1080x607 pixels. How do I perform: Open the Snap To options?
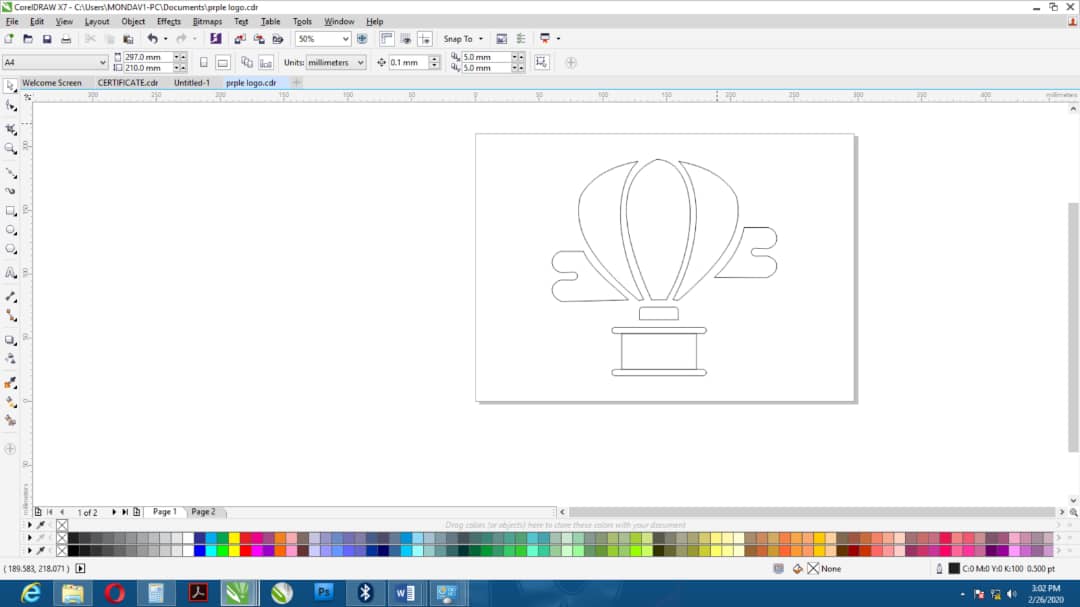tap(463, 39)
